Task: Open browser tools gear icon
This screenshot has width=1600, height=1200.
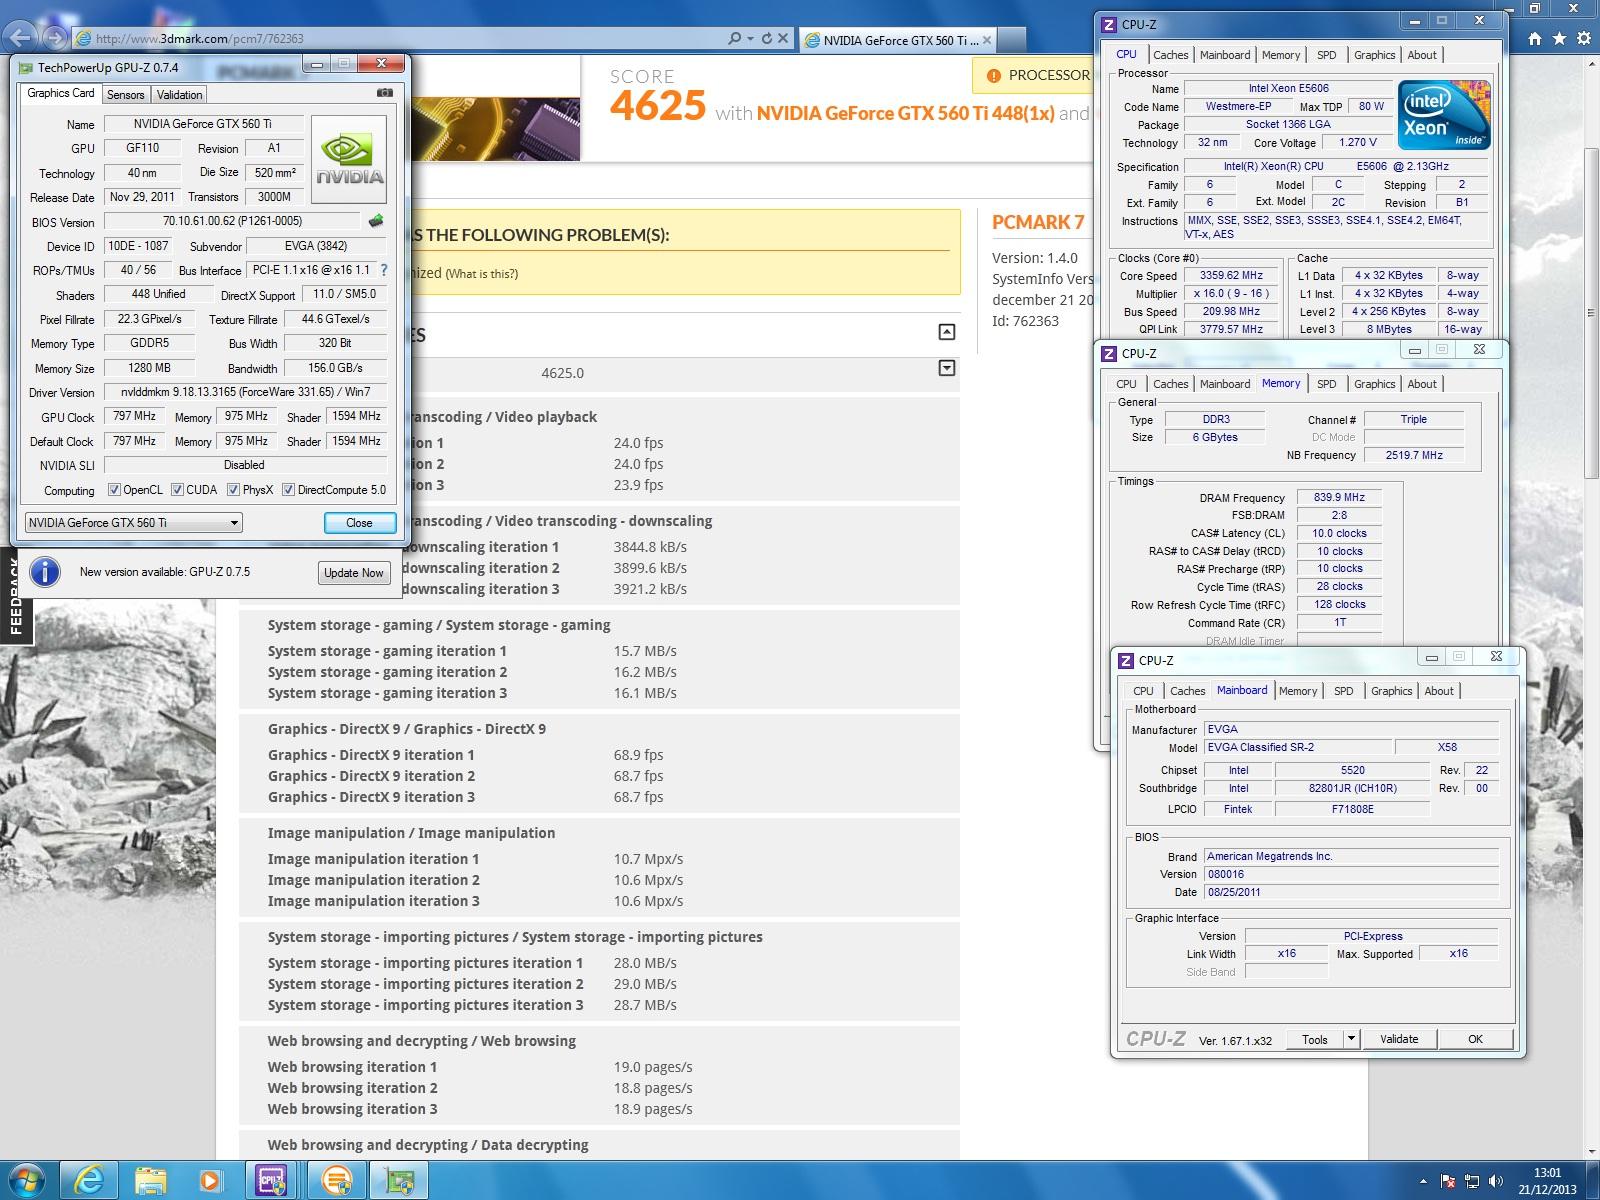Action: (x=1583, y=39)
